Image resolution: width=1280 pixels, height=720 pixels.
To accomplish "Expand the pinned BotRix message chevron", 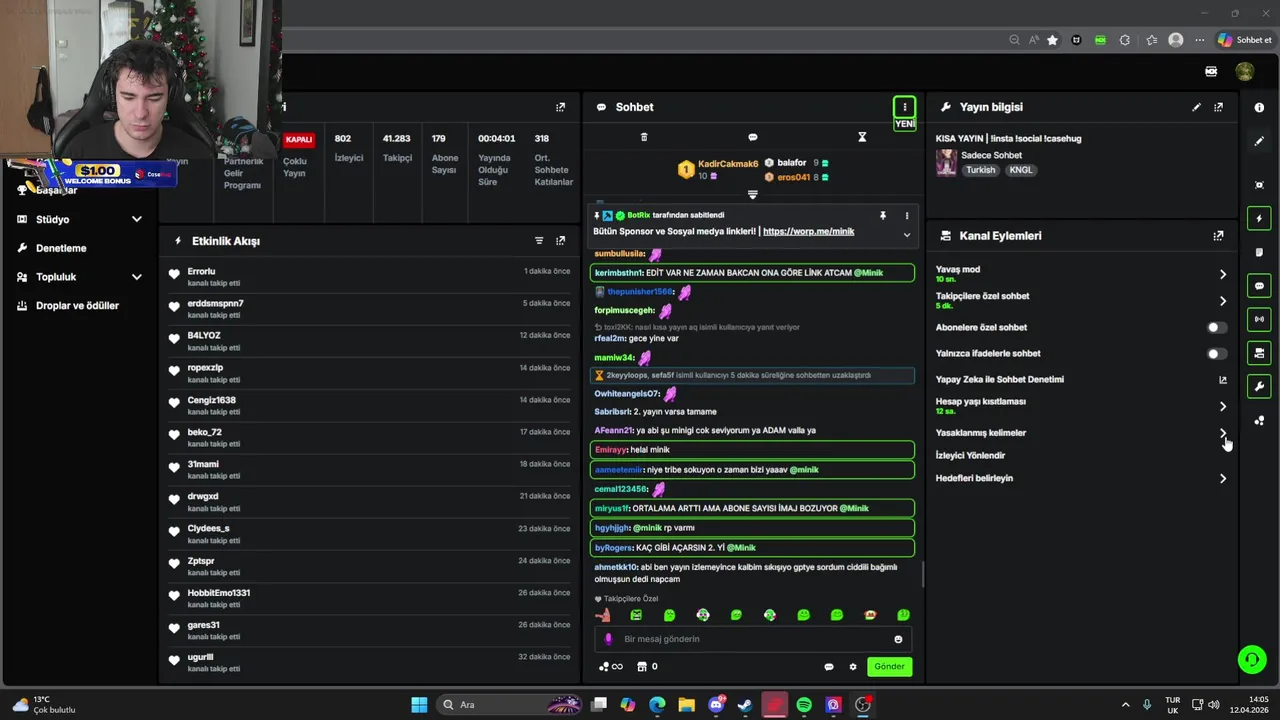I will 907,234.
